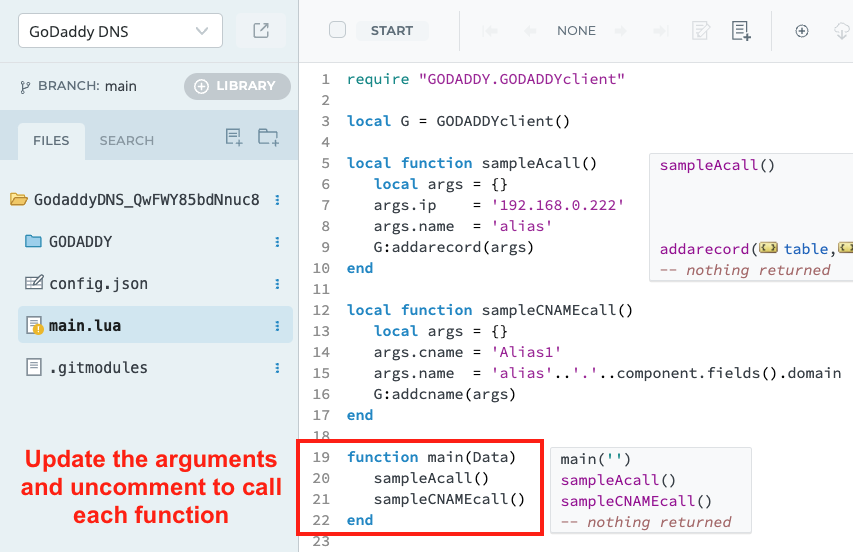
Task: Click the edit sample message icon
Action: click(x=701, y=31)
